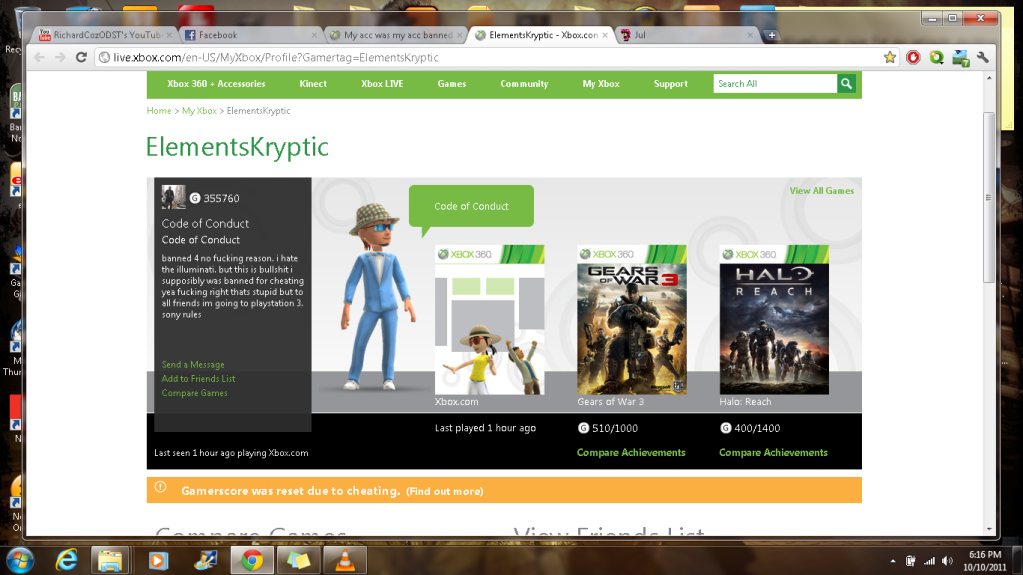This screenshot has width=1023, height=575.
Task: Click View All Games link
Action: [x=821, y=191]
